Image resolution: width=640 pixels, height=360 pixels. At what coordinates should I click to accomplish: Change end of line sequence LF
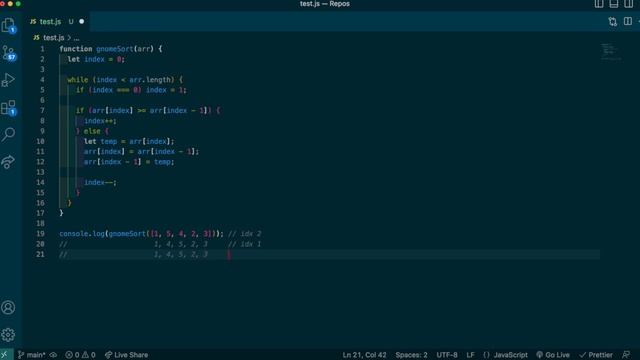470,355
